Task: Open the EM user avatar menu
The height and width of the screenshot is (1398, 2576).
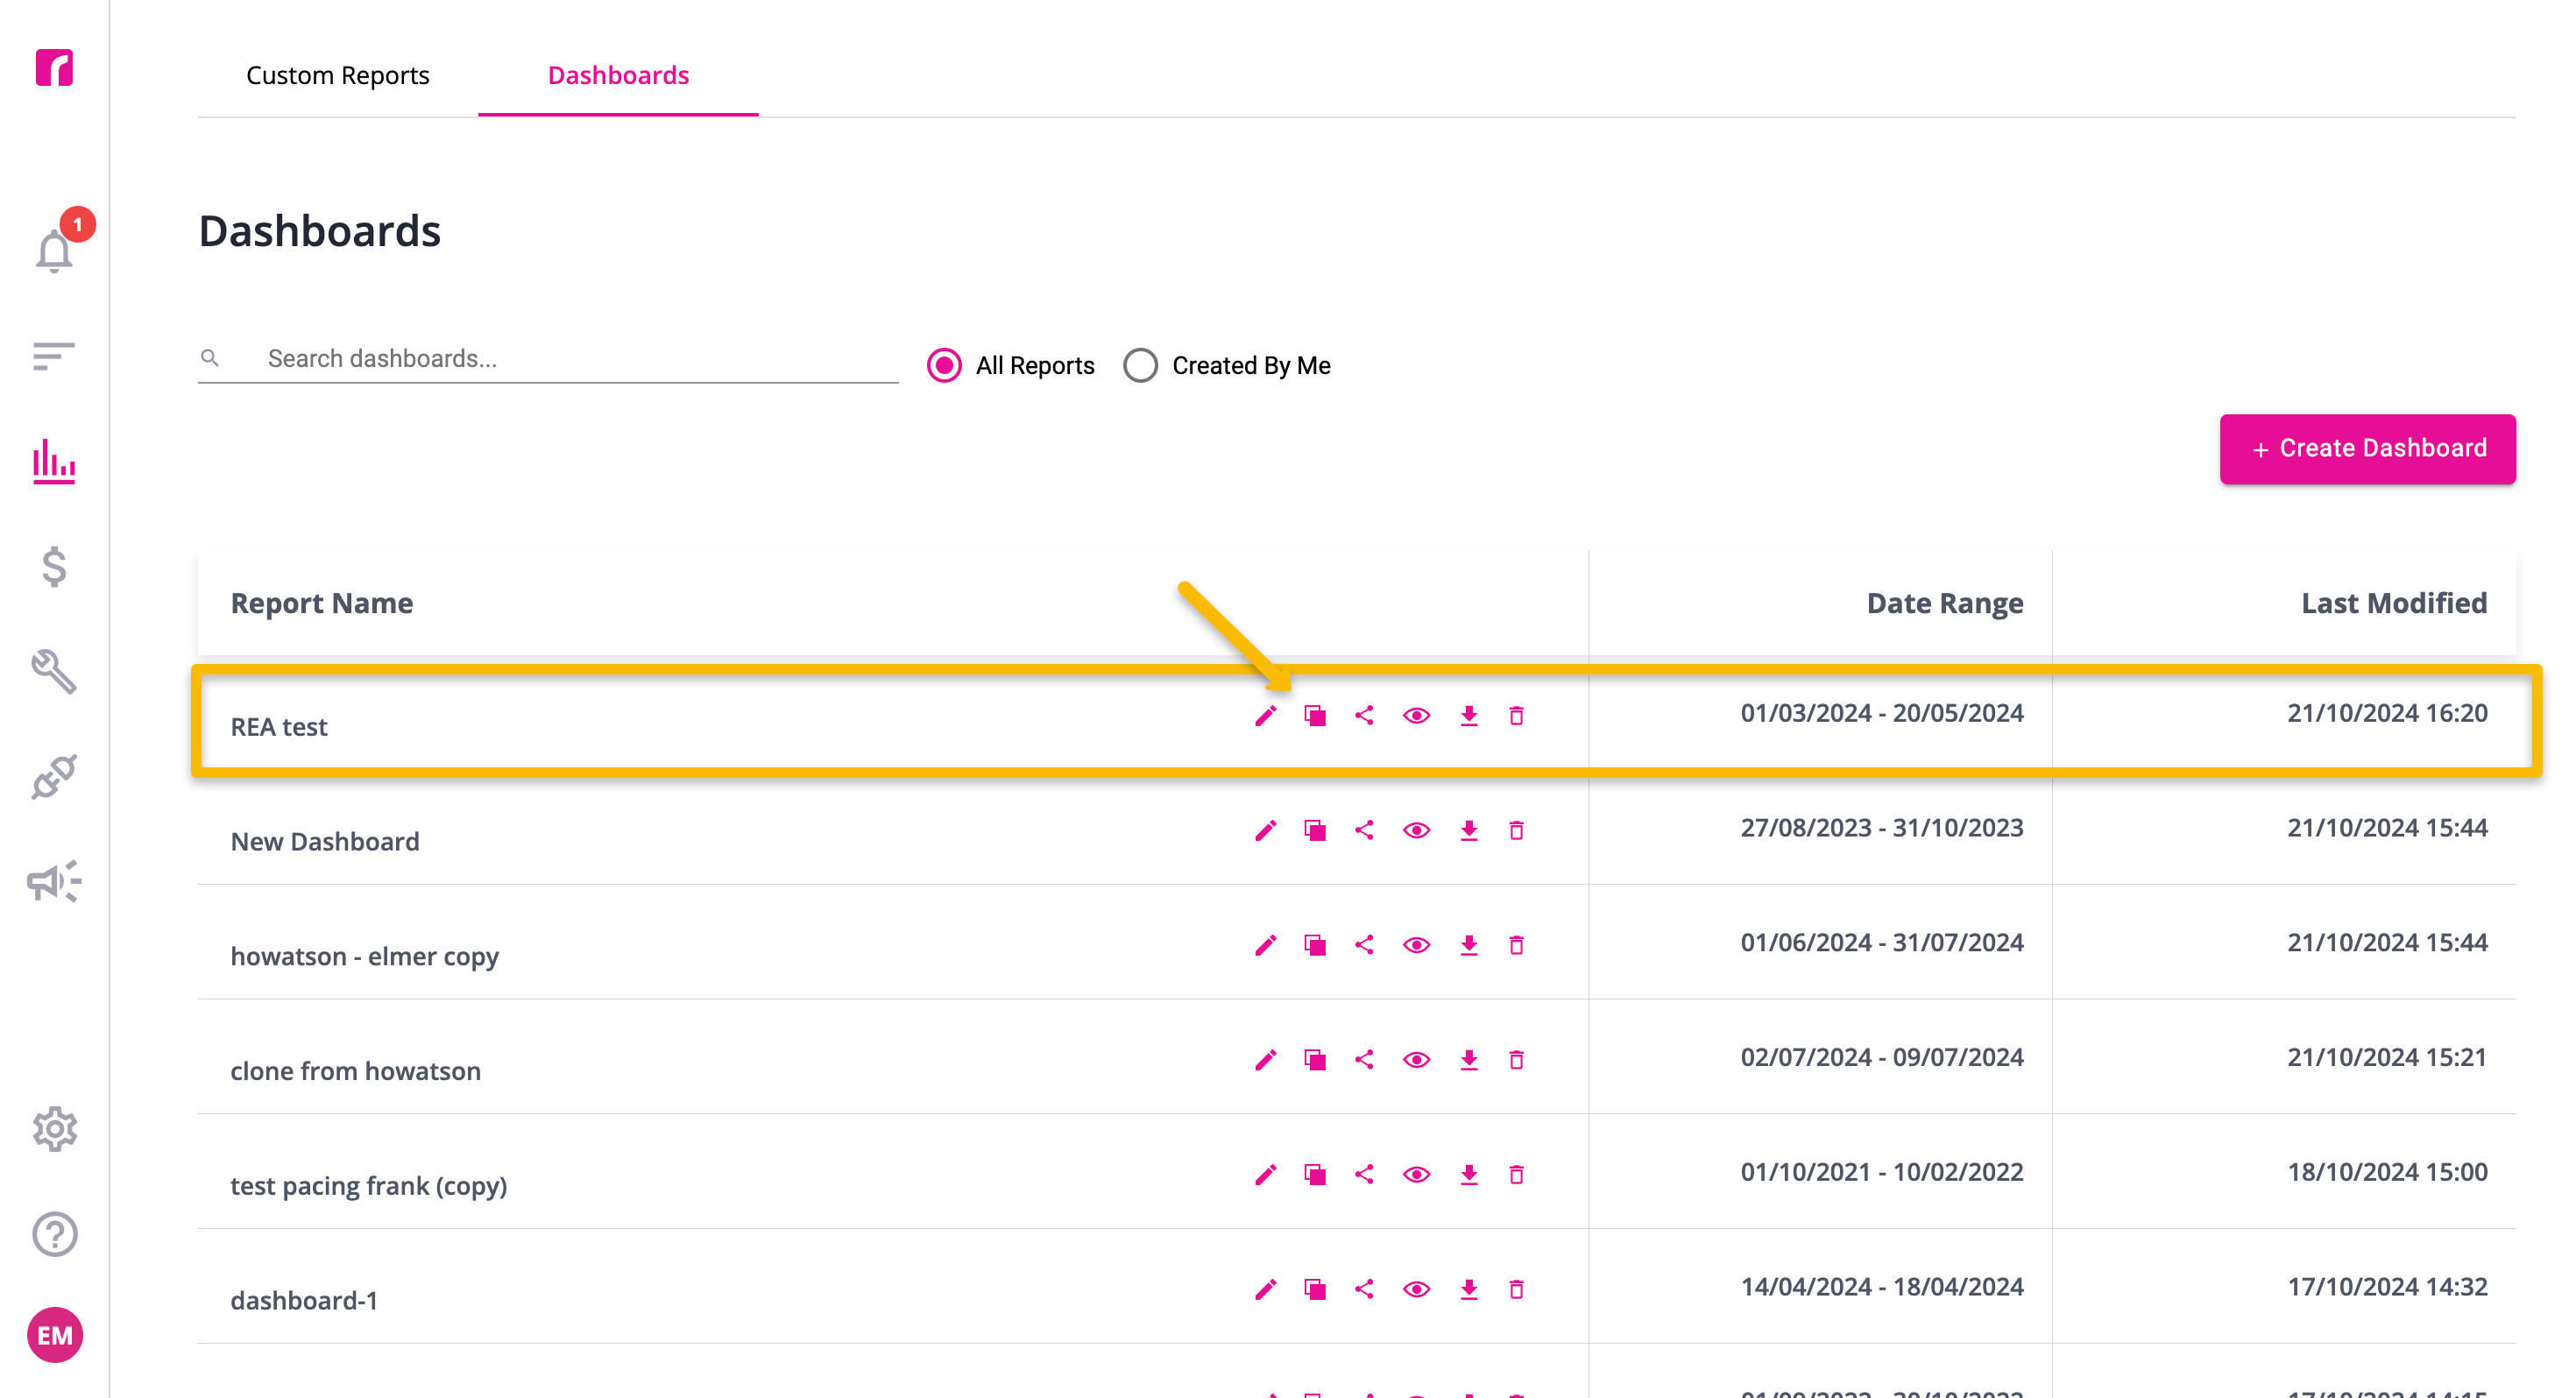Action: pyautogui.click(x=55, y=1335)
